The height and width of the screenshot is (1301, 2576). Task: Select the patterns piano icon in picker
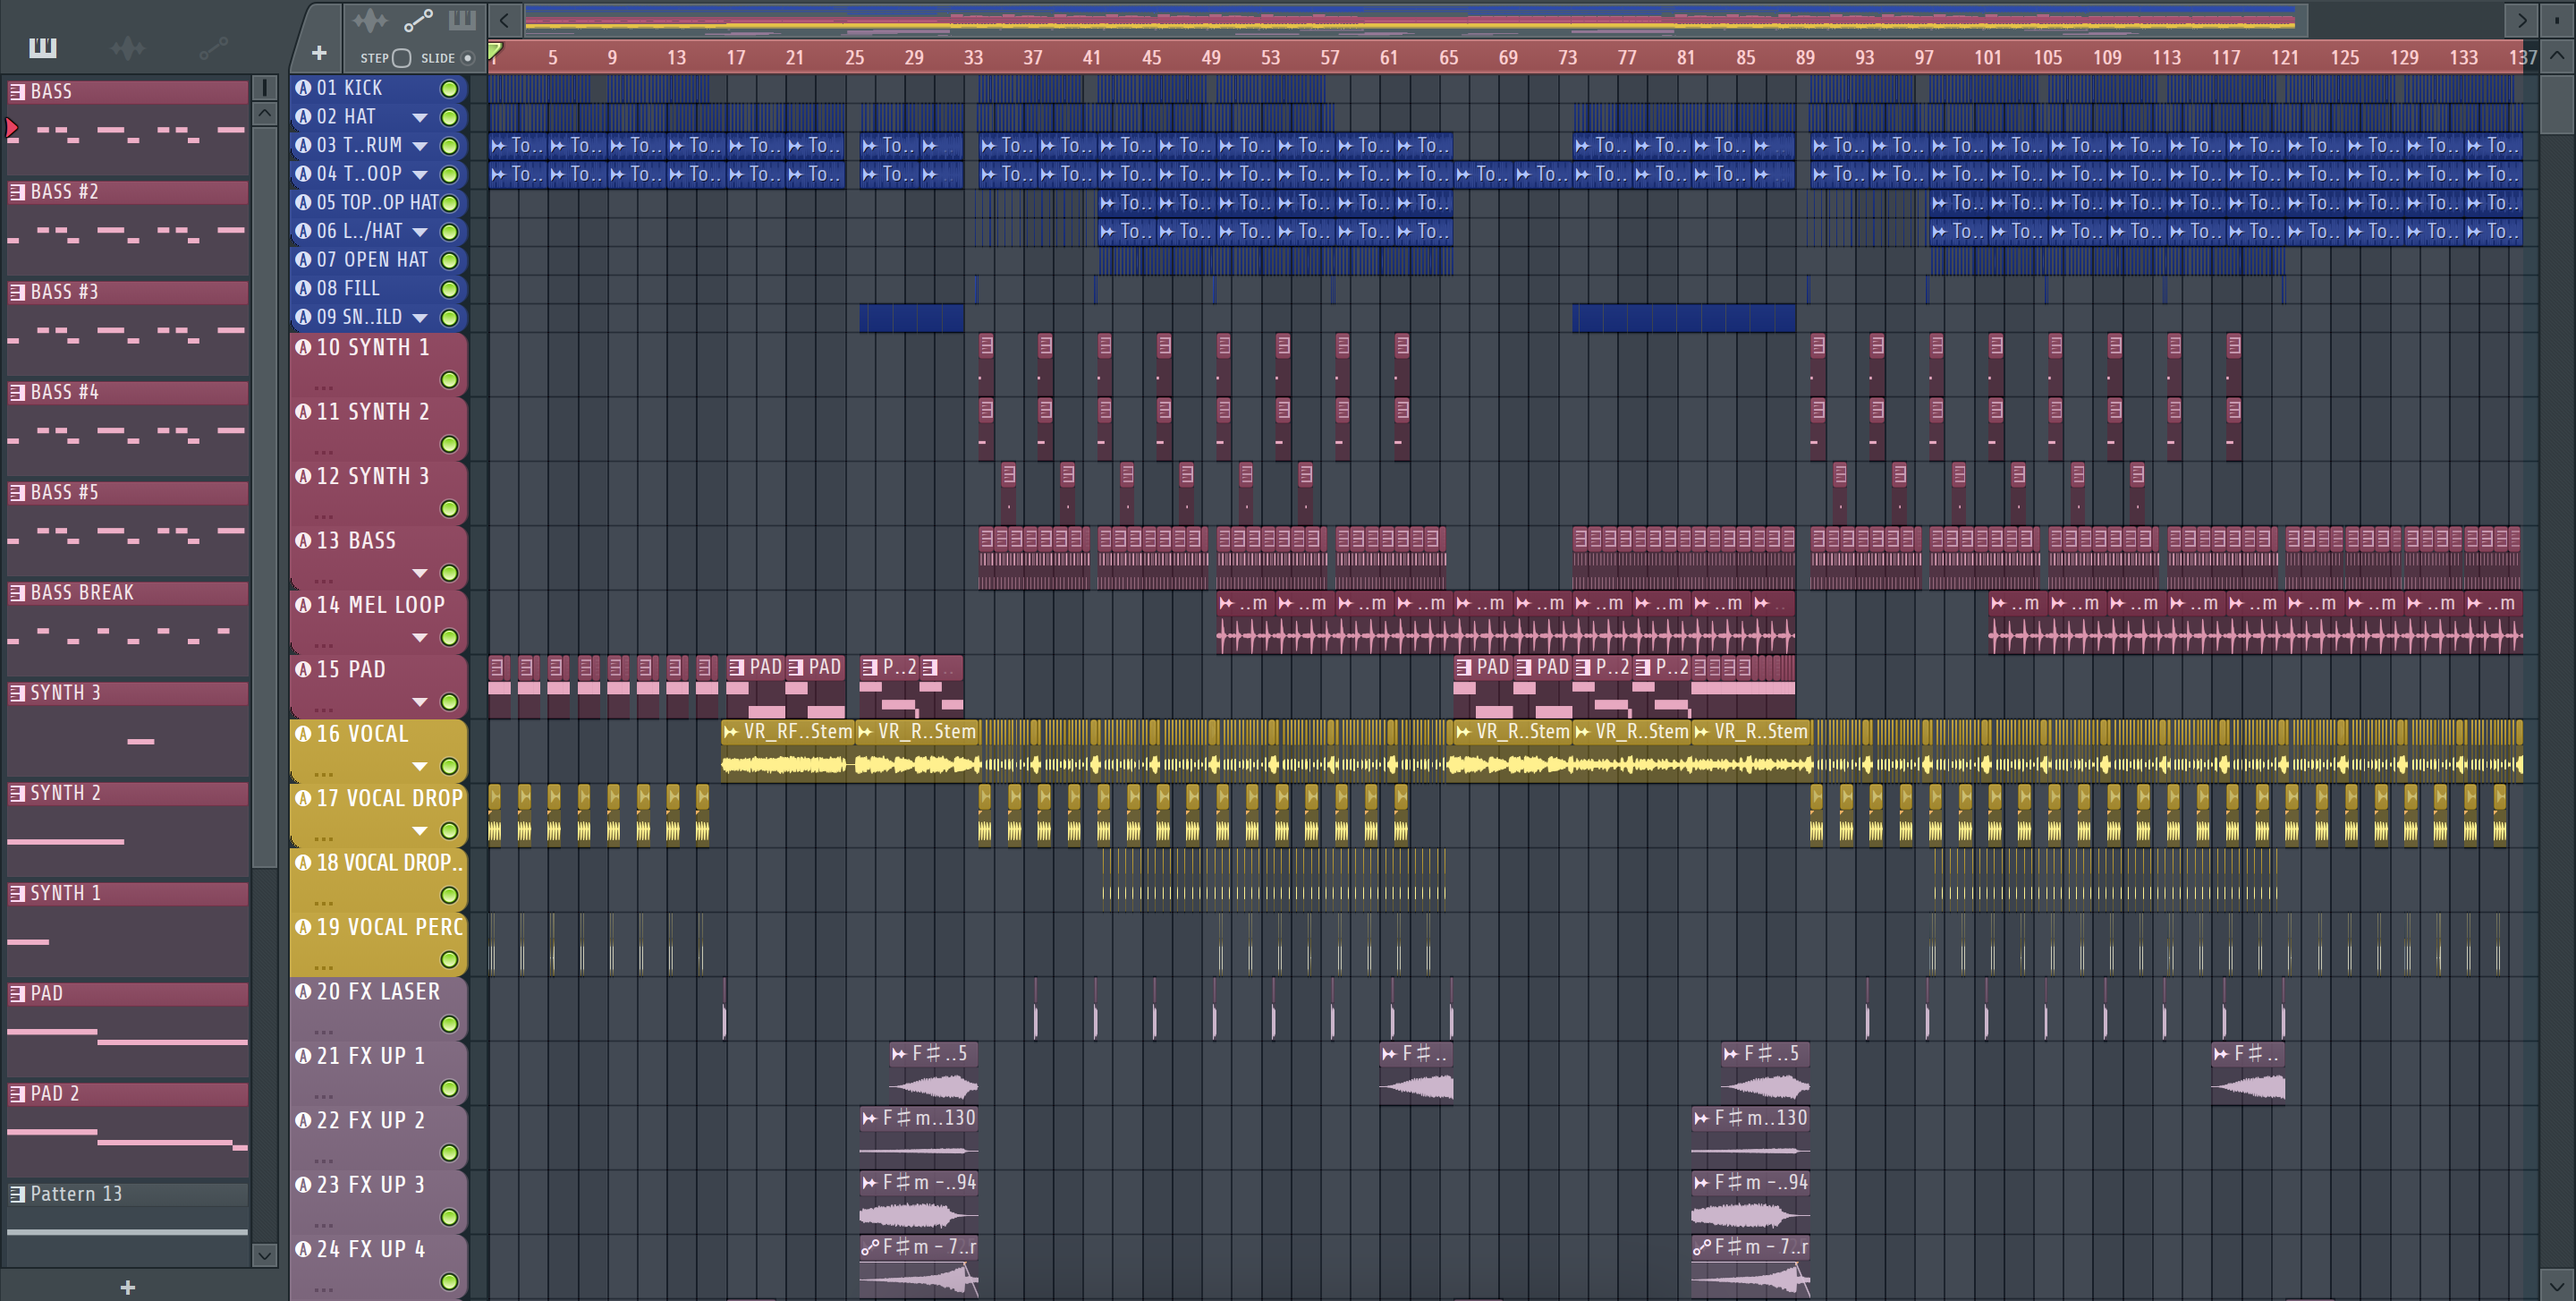[43, 47]
